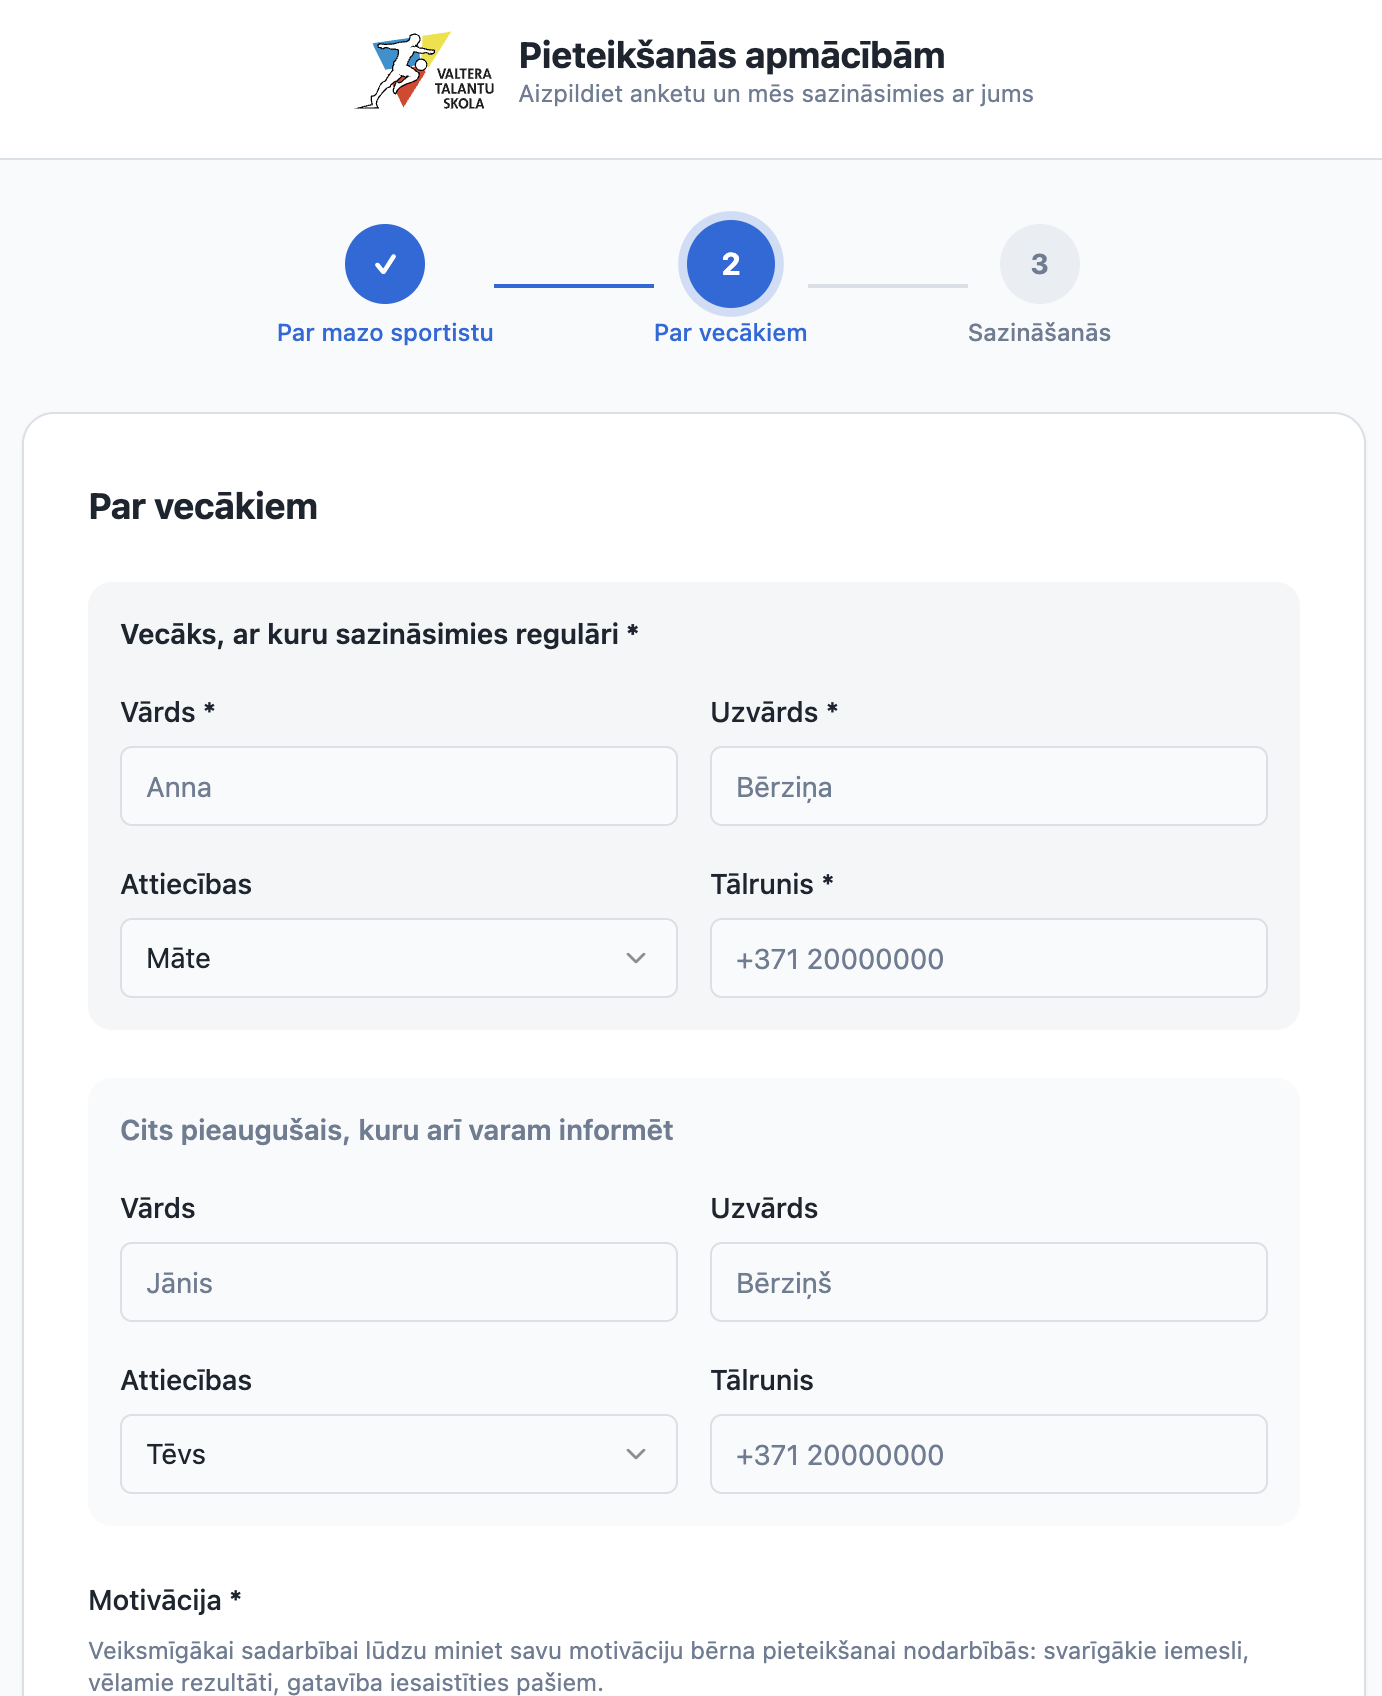This screenshot has width=1382, height=1696.
Task: Click the Uzvārds field with Bērziņš placeholder
Action: 989,1282
